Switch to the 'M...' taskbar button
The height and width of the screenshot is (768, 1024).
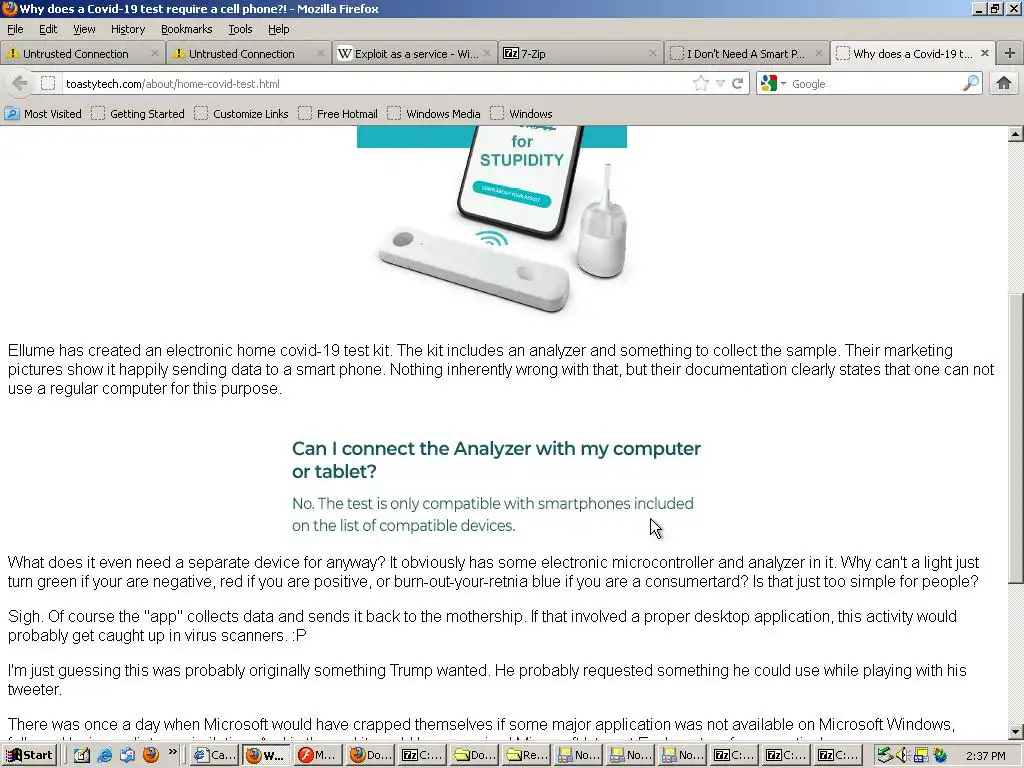point(318,755)
